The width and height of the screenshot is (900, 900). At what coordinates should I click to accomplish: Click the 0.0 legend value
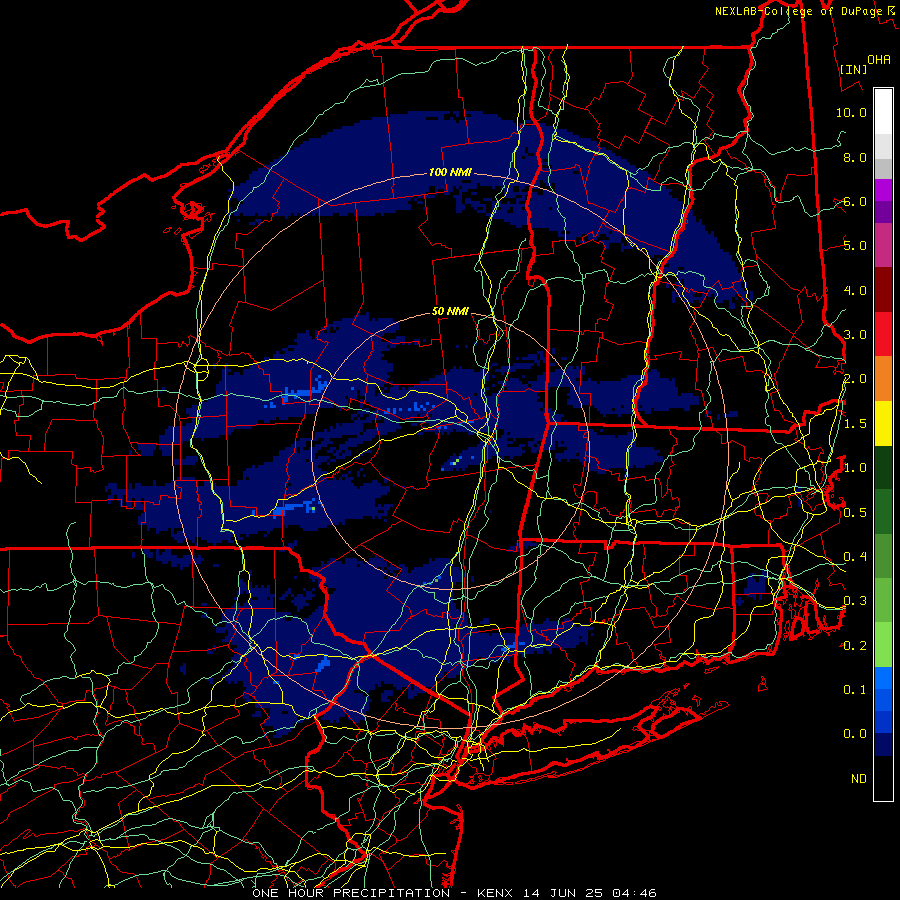click(x=855, y=734)
